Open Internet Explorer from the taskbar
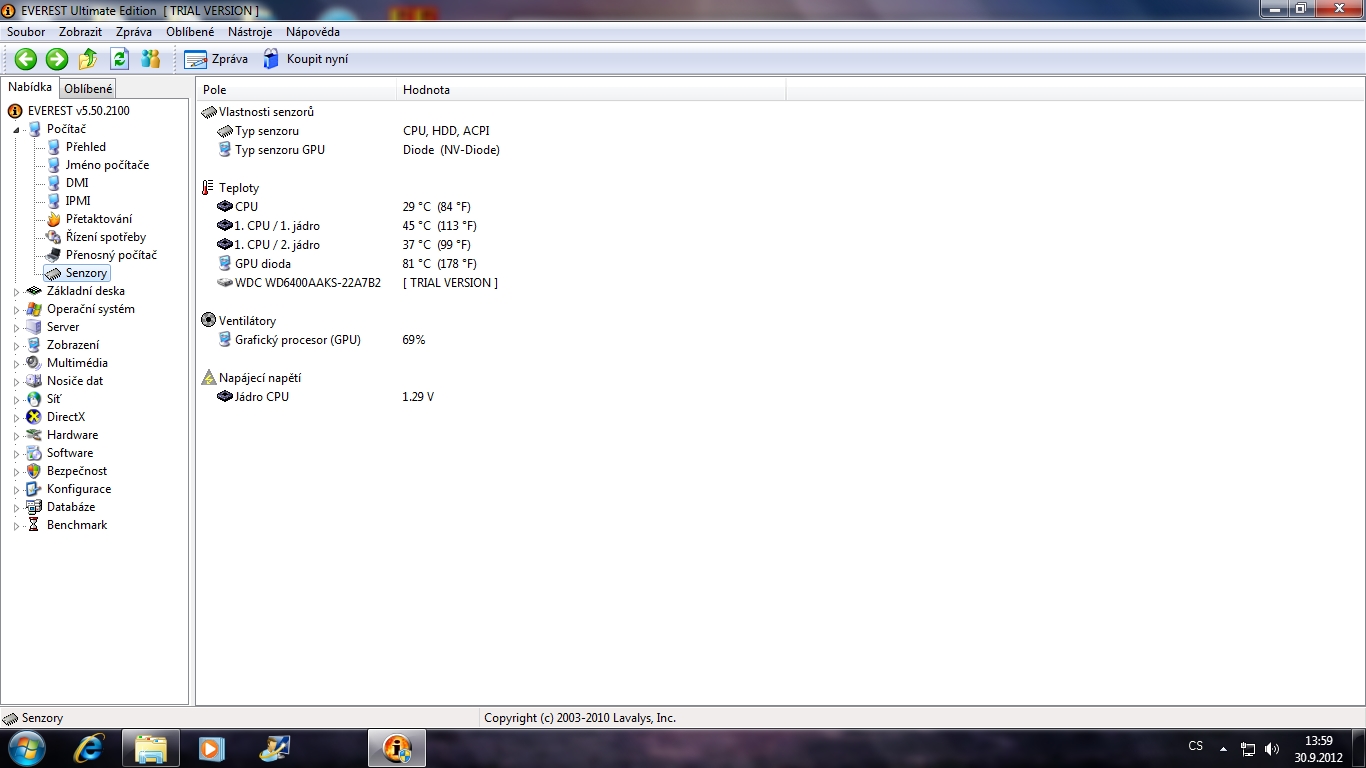1366x768 pixels. pos(89,748)
